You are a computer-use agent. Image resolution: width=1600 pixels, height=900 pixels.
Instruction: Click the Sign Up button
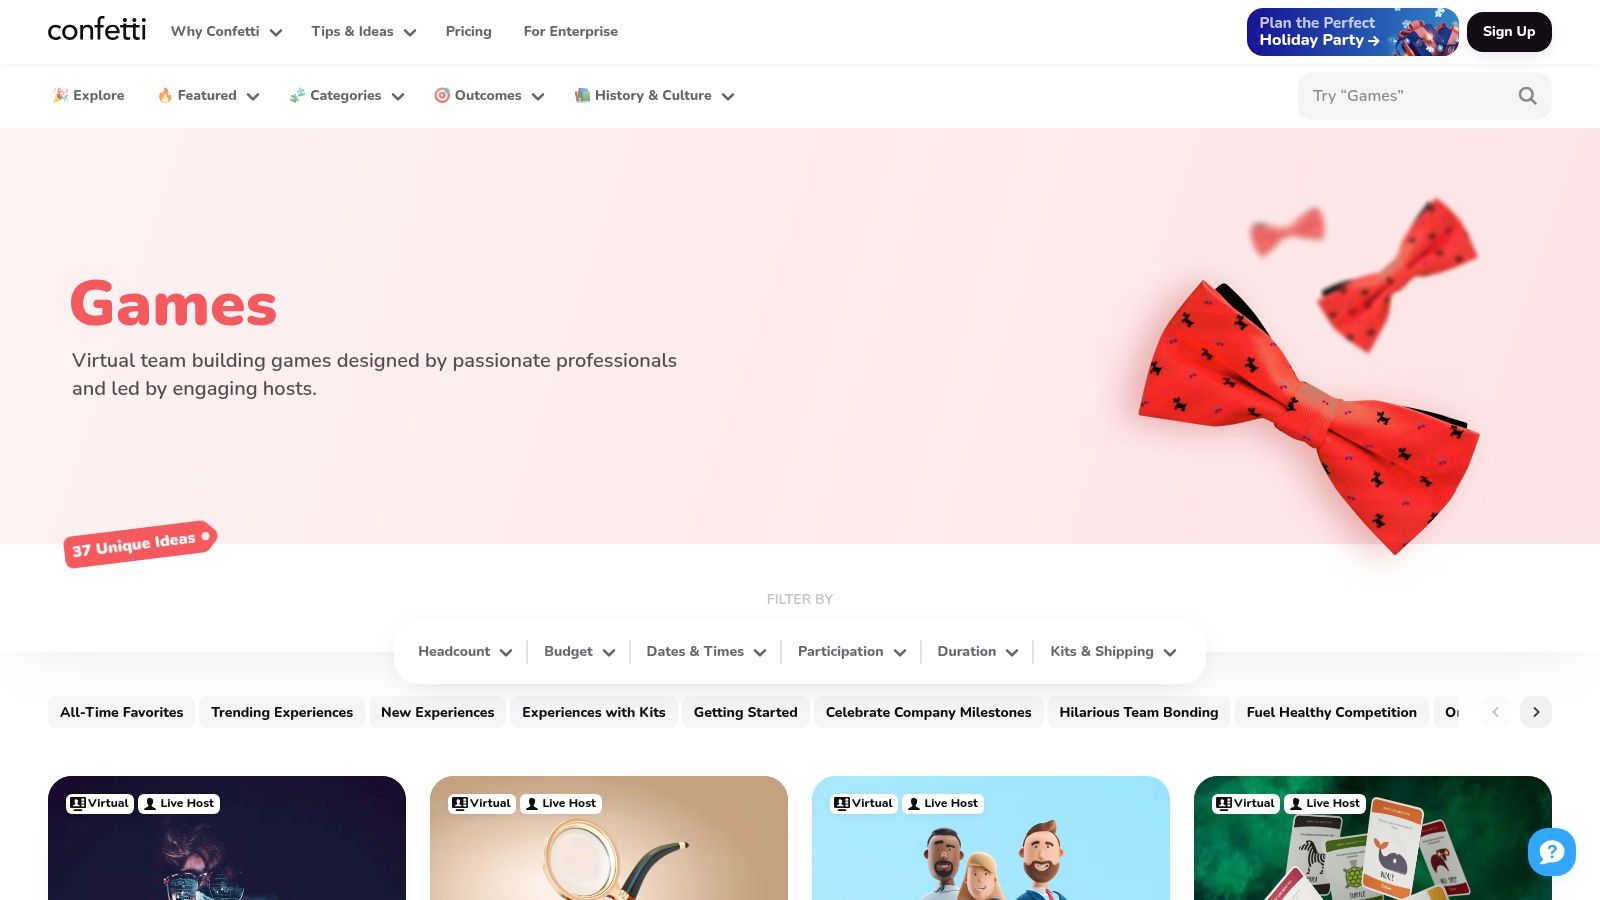click(x=1509, y=32)
